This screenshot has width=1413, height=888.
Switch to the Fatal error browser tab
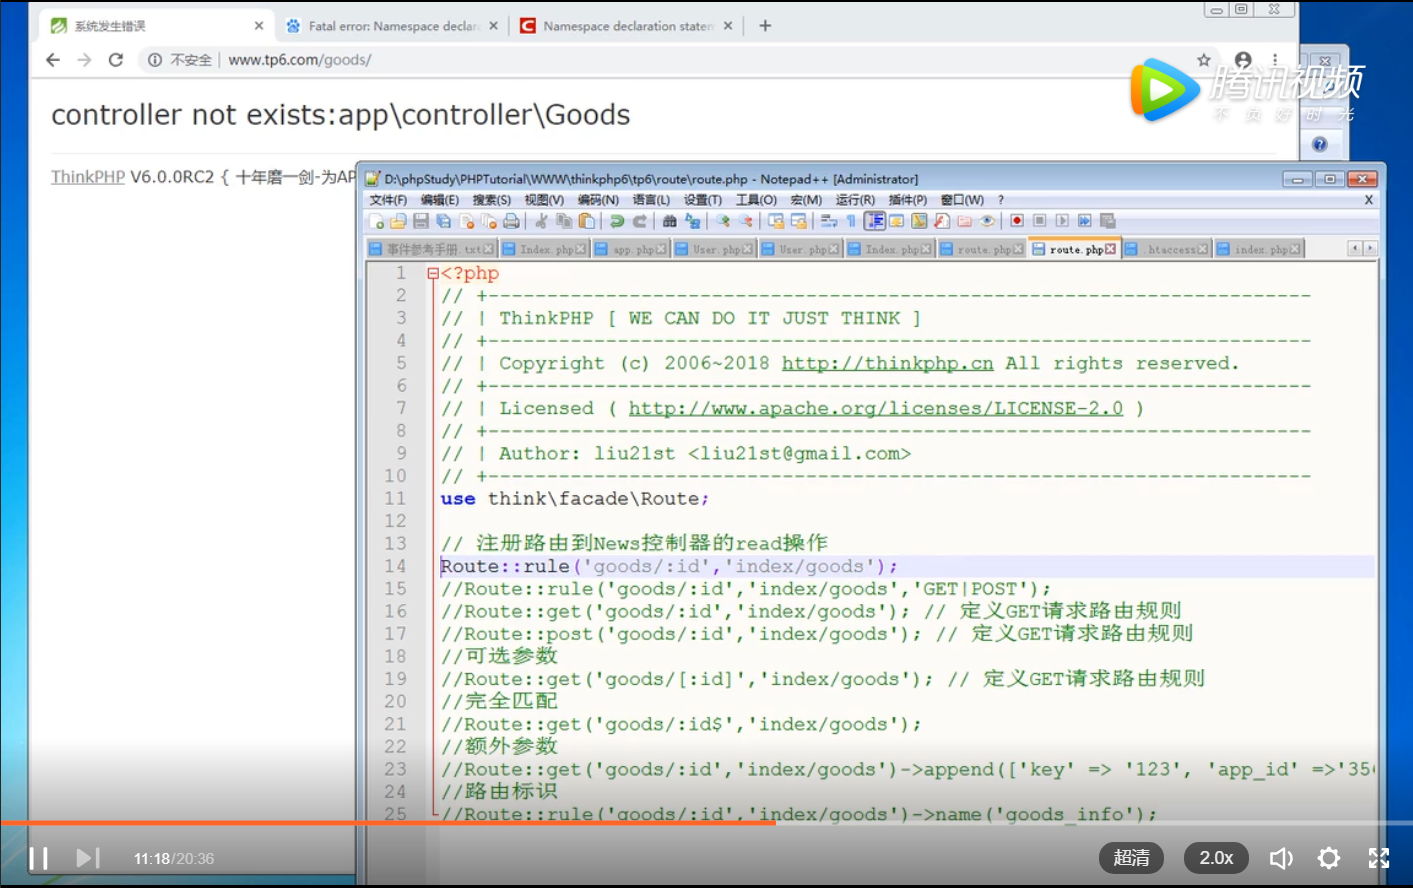click(x=393, y=26)
